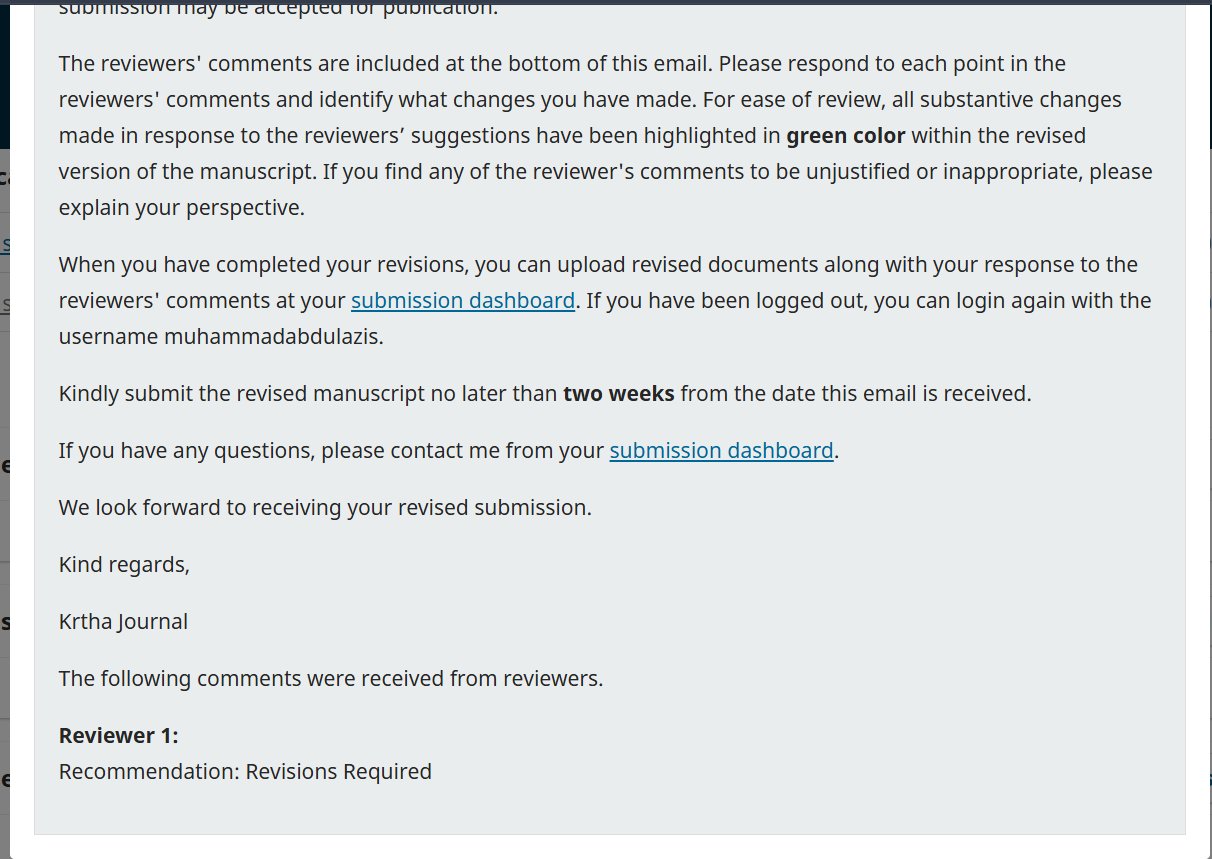The width and height of the screenshot is (1212, 859).
Task: Open the submission dashboard link after 'contact me from your'
Action: click(x=722, y=450)
